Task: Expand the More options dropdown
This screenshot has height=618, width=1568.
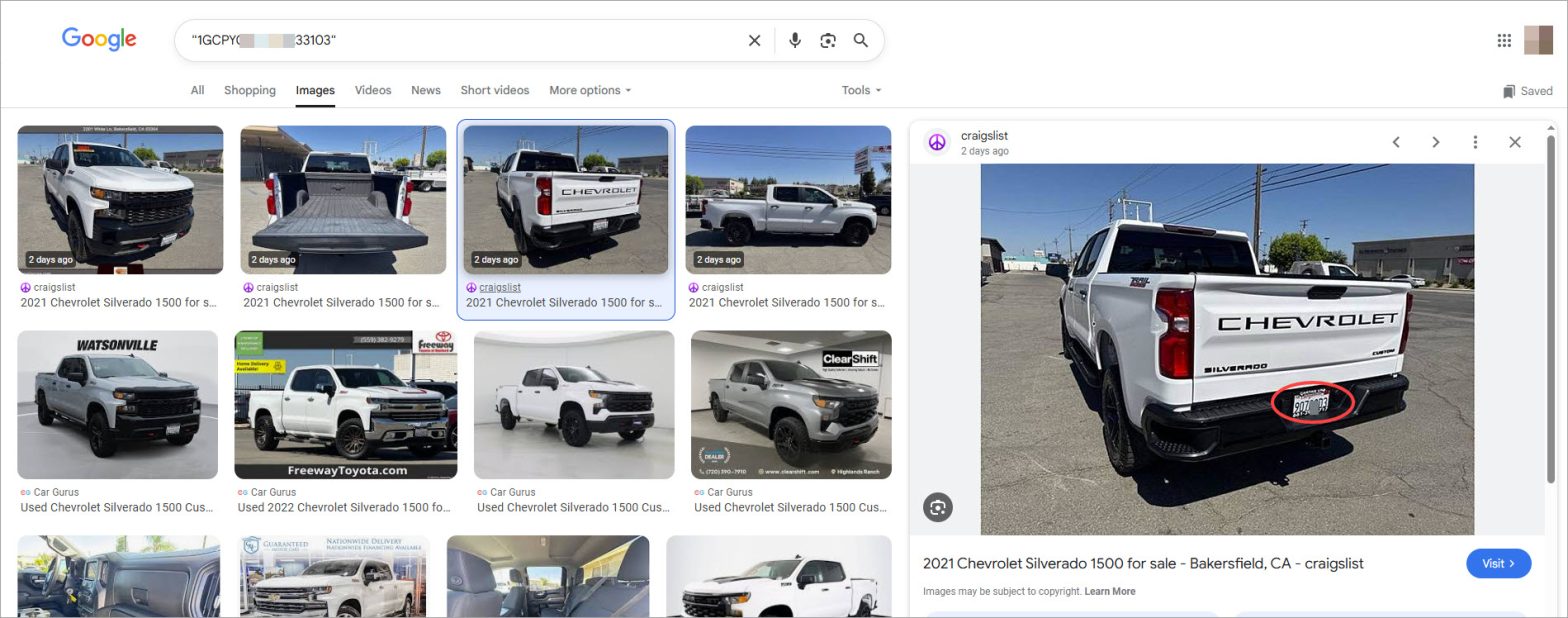Action: (x=590, y=90)
